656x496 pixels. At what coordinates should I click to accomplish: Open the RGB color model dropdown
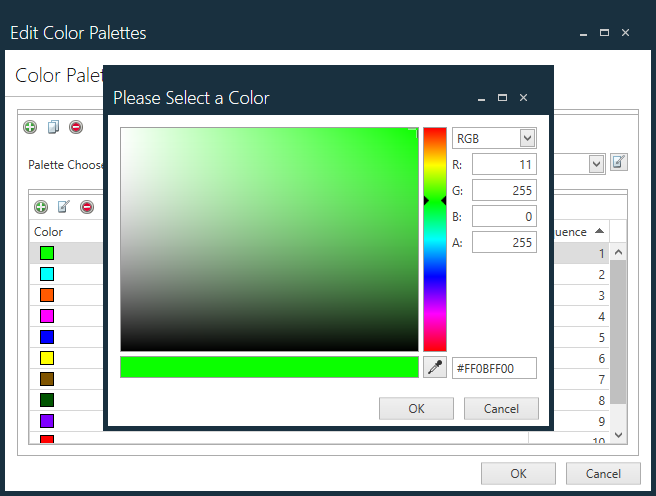pyautogui.click(x=526, y=139)
